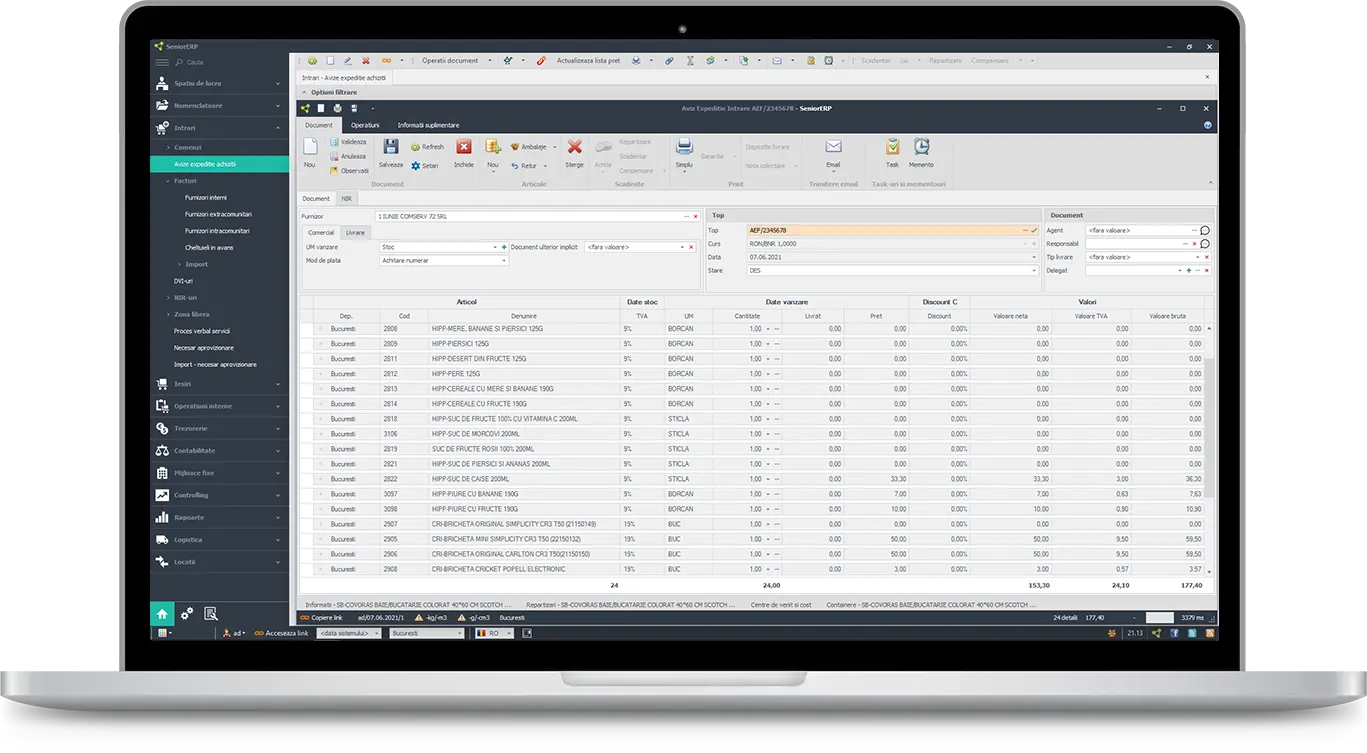
Task: Click the gears settings icon at sidebar bottom
Action: (x=187, y=614)
